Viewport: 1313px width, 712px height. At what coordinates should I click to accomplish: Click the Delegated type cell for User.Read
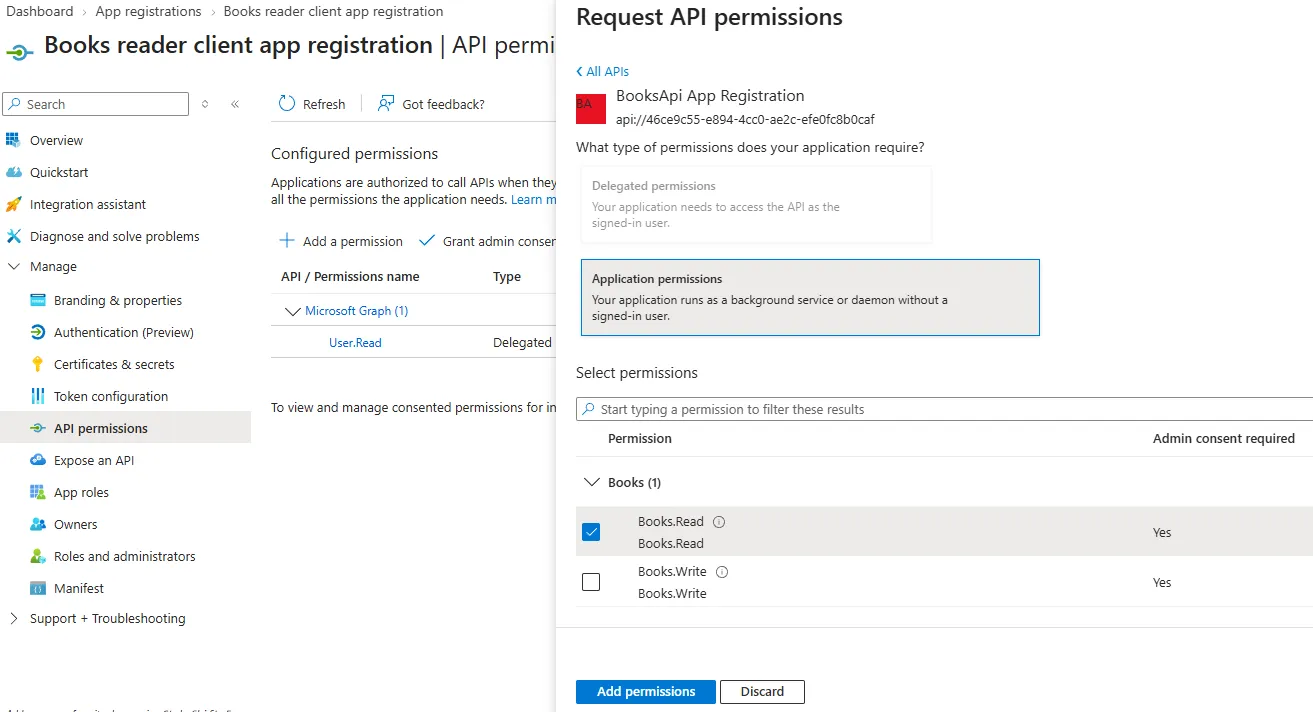point(522,343)
